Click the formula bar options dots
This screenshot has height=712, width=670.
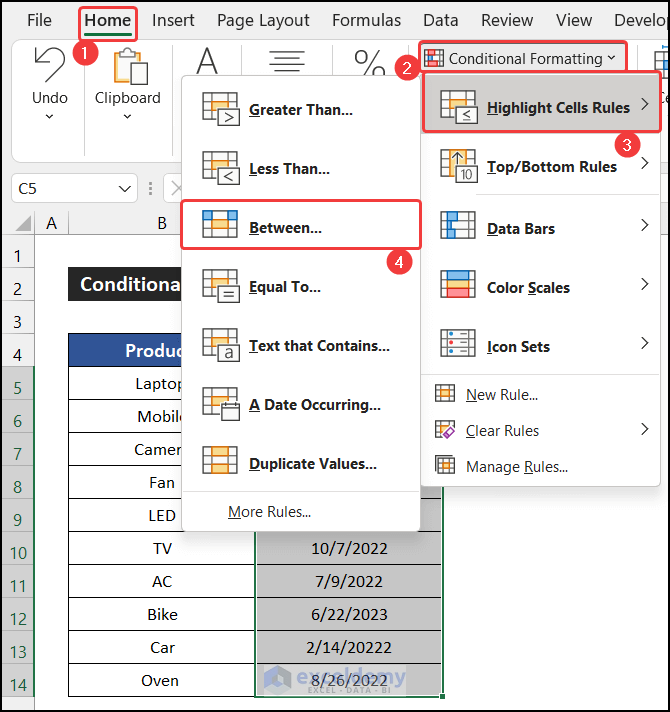point(150,188)
